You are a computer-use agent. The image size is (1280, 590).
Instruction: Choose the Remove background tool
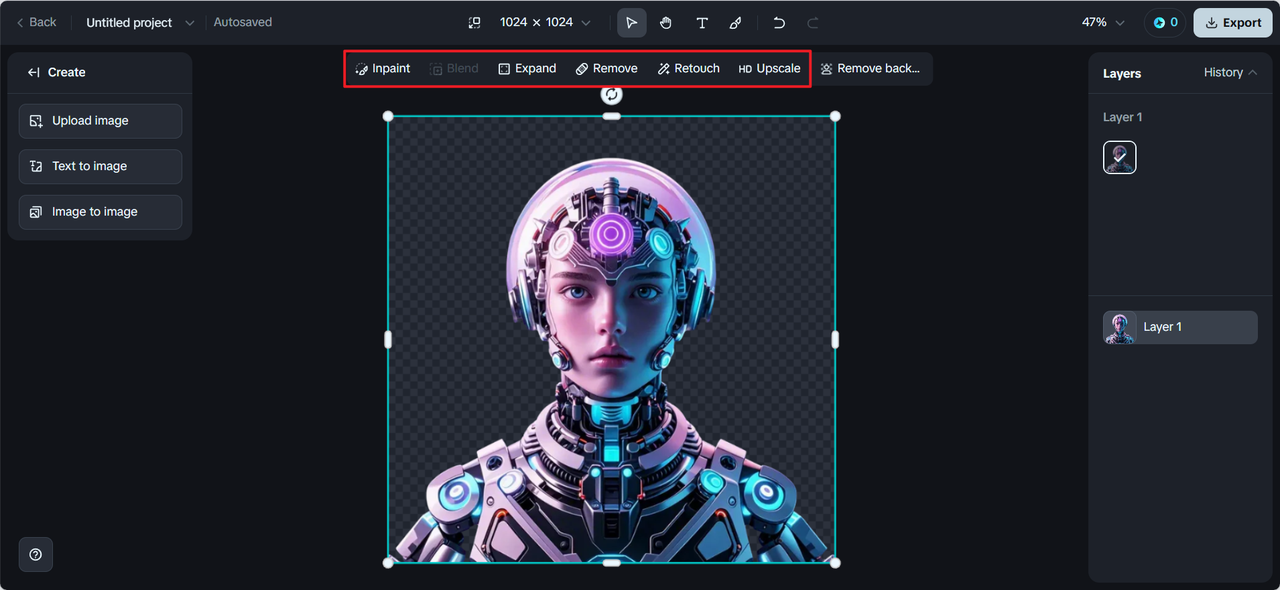(x=870, y=69)
